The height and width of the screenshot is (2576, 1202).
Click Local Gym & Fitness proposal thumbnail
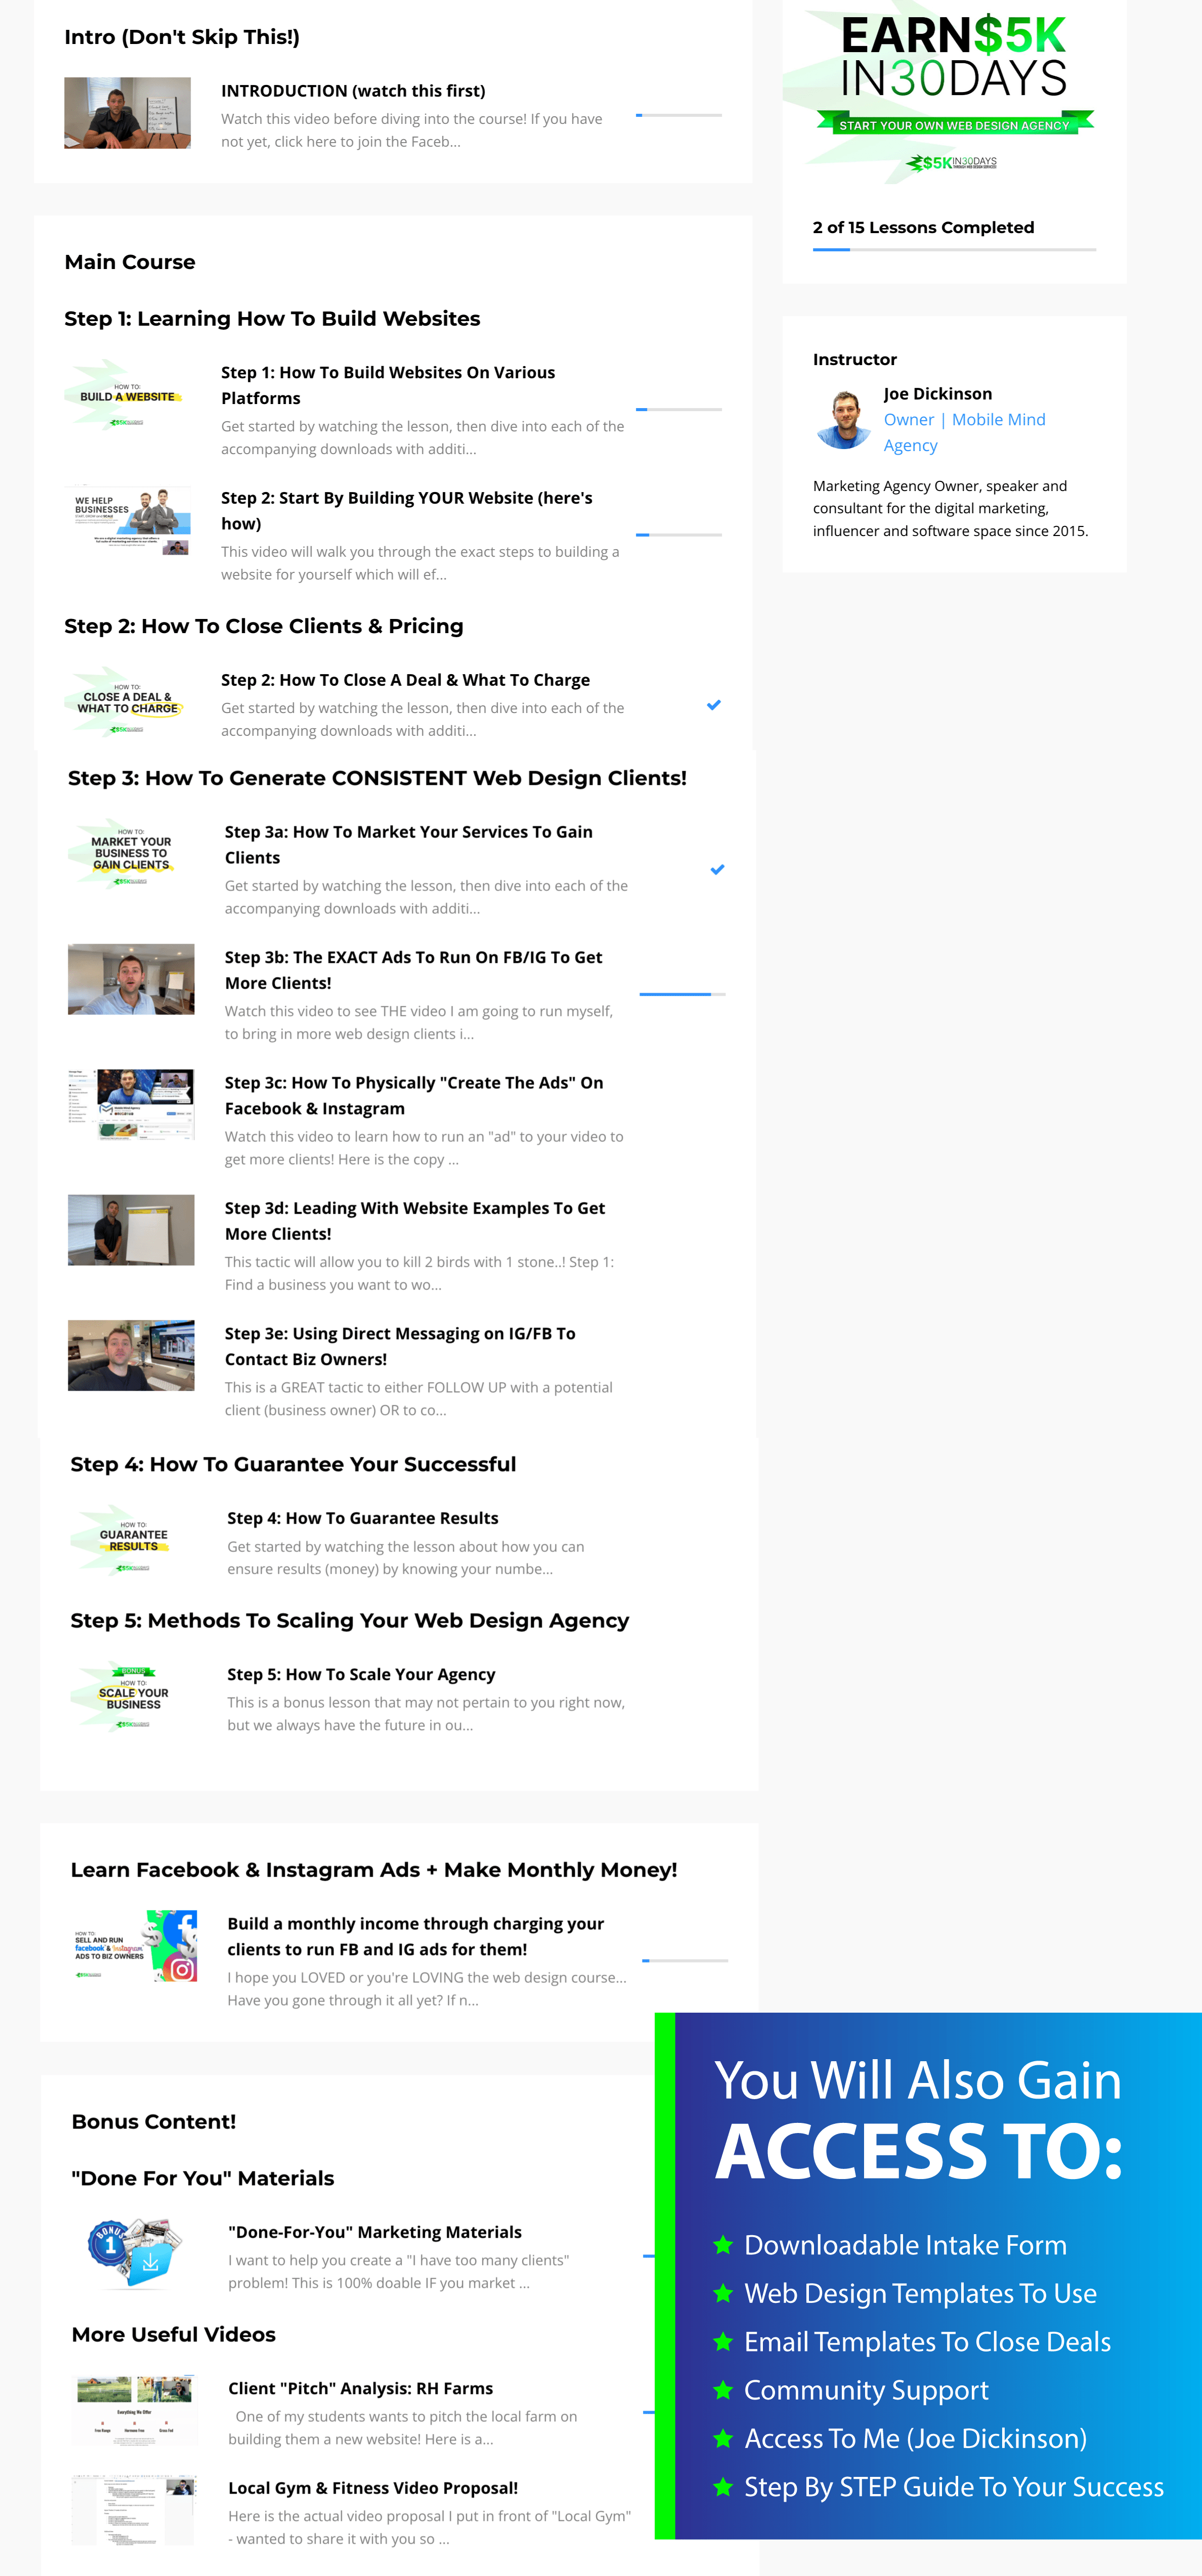135,2510
